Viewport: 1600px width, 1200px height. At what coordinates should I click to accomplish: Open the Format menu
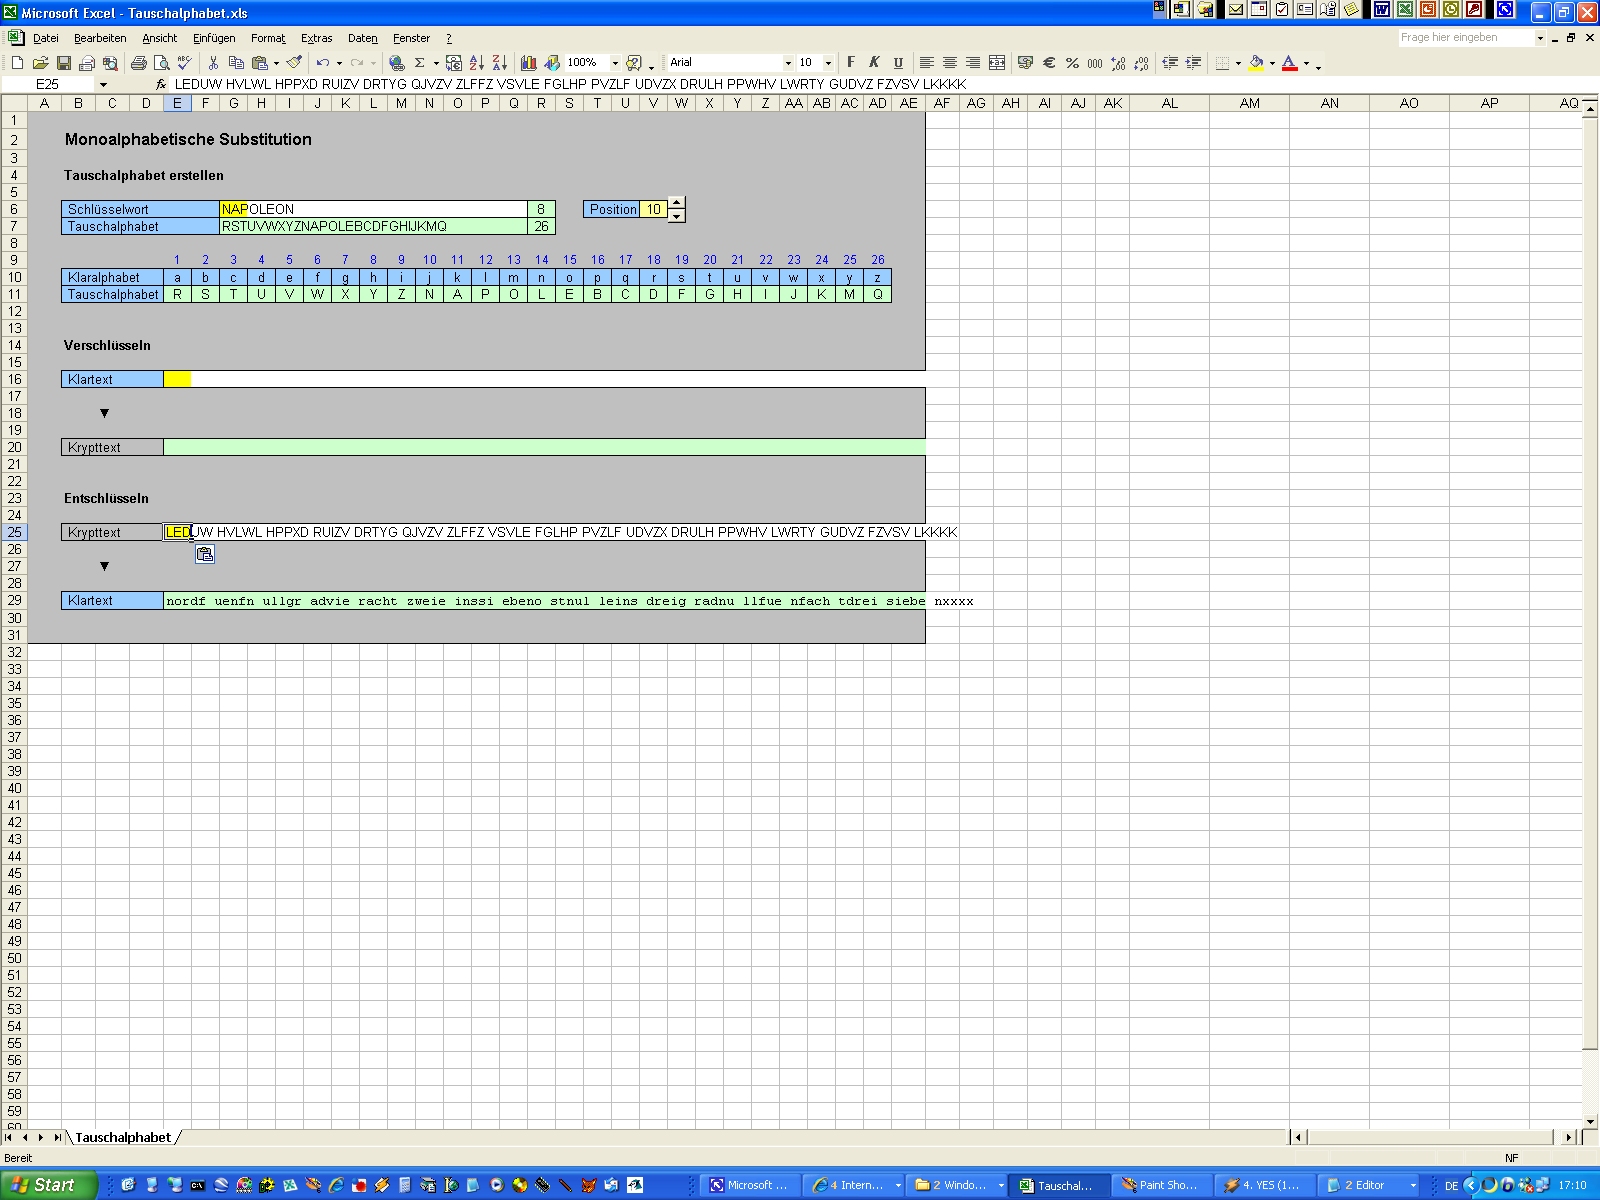[268, 38]
